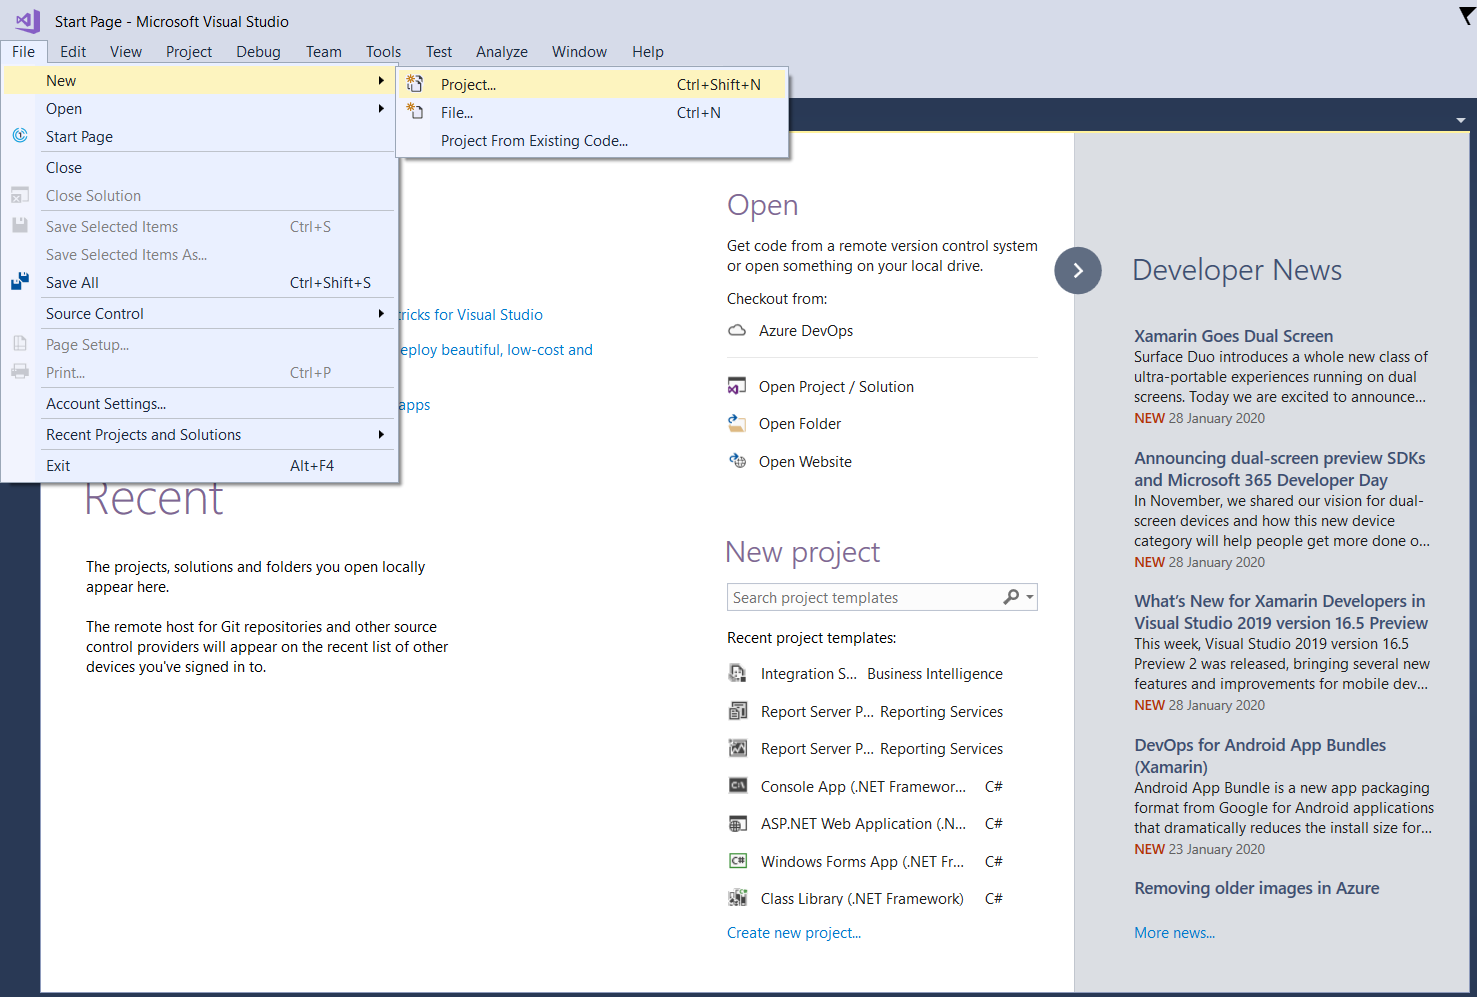The image size is (1477, 997).
Task: Click the Open Folder icon
Action: click(x=737, y=424)
